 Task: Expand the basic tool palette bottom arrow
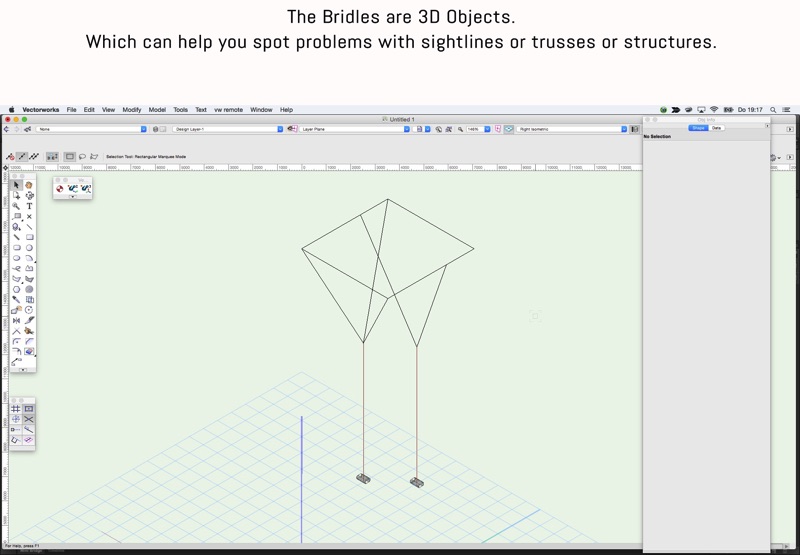(23, 370)
